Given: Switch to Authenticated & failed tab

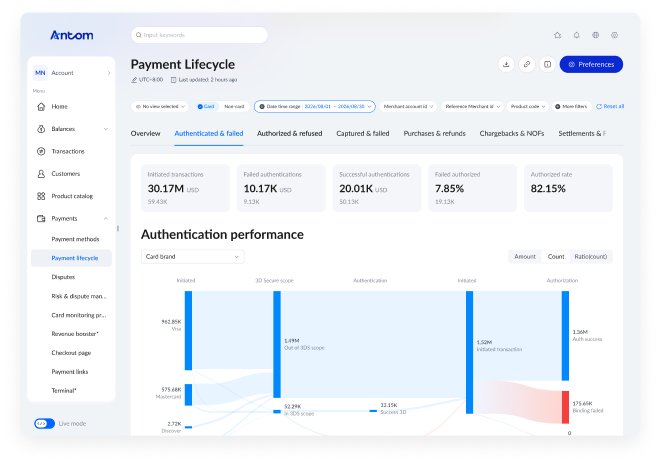Looking at the screenshot, I should coord(209,134).
